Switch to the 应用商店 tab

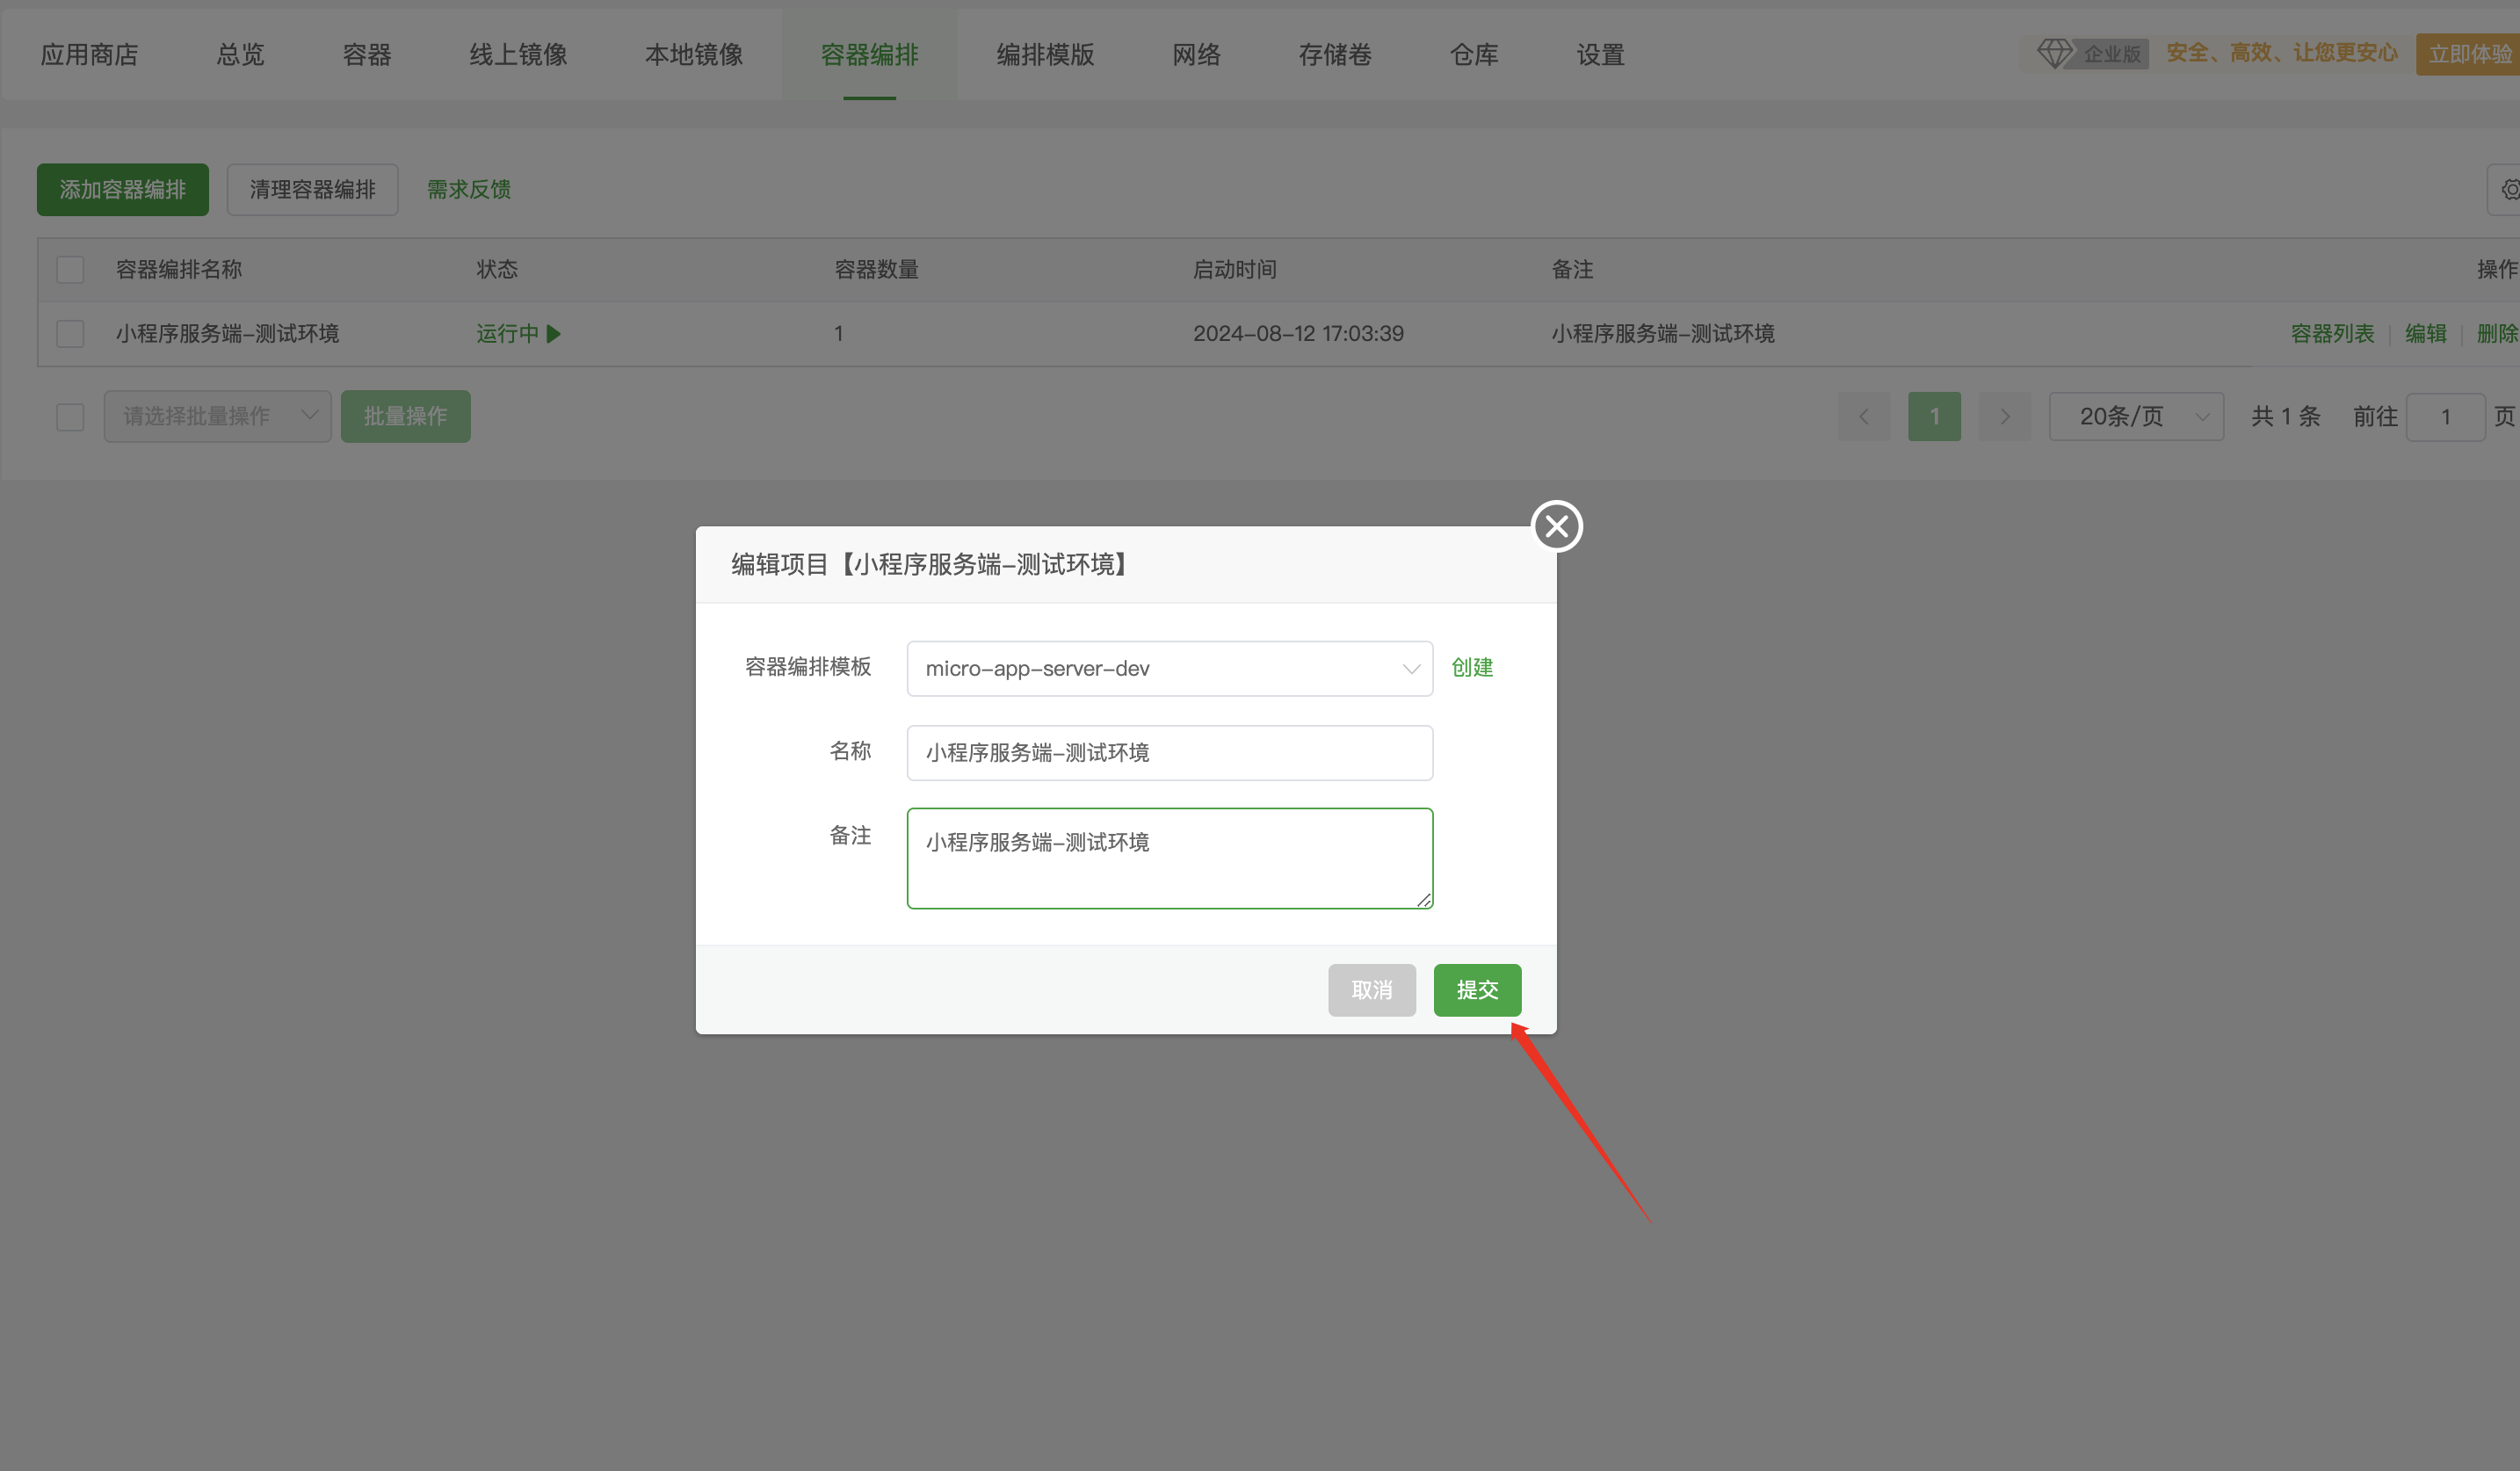click(89, 55)
